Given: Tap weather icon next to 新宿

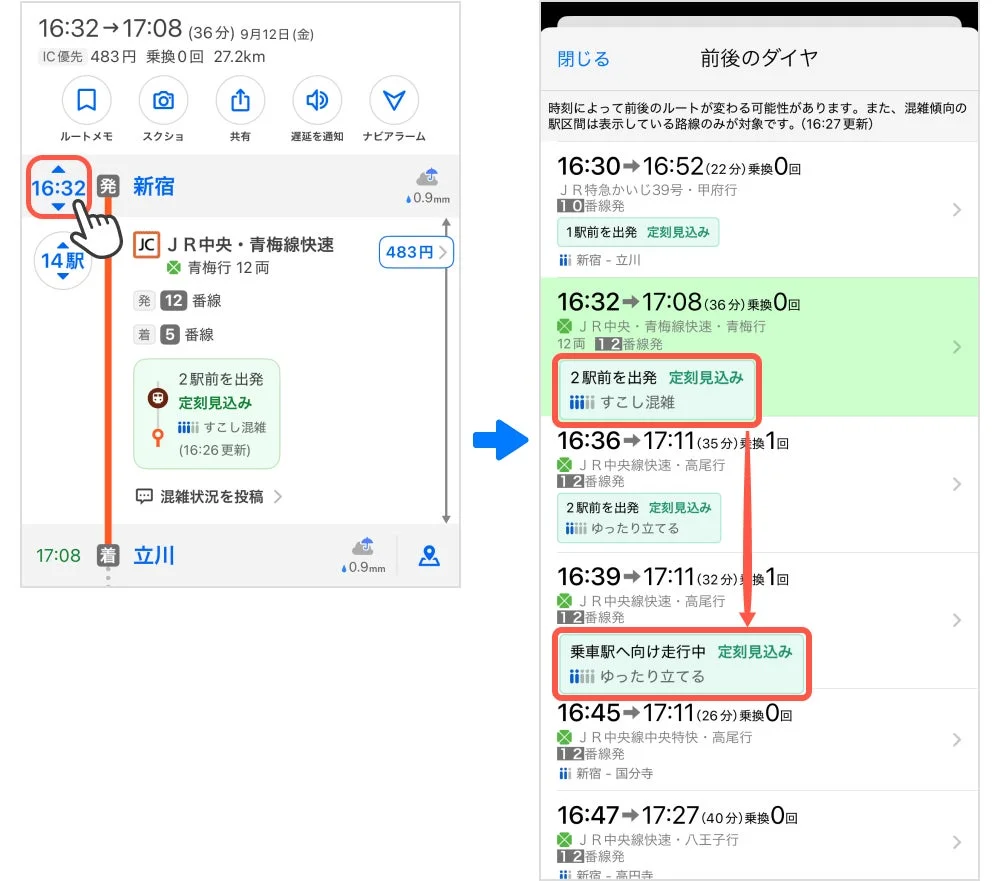Looking at the screenshot, I should pyautogui.click(x=429, y=180).
